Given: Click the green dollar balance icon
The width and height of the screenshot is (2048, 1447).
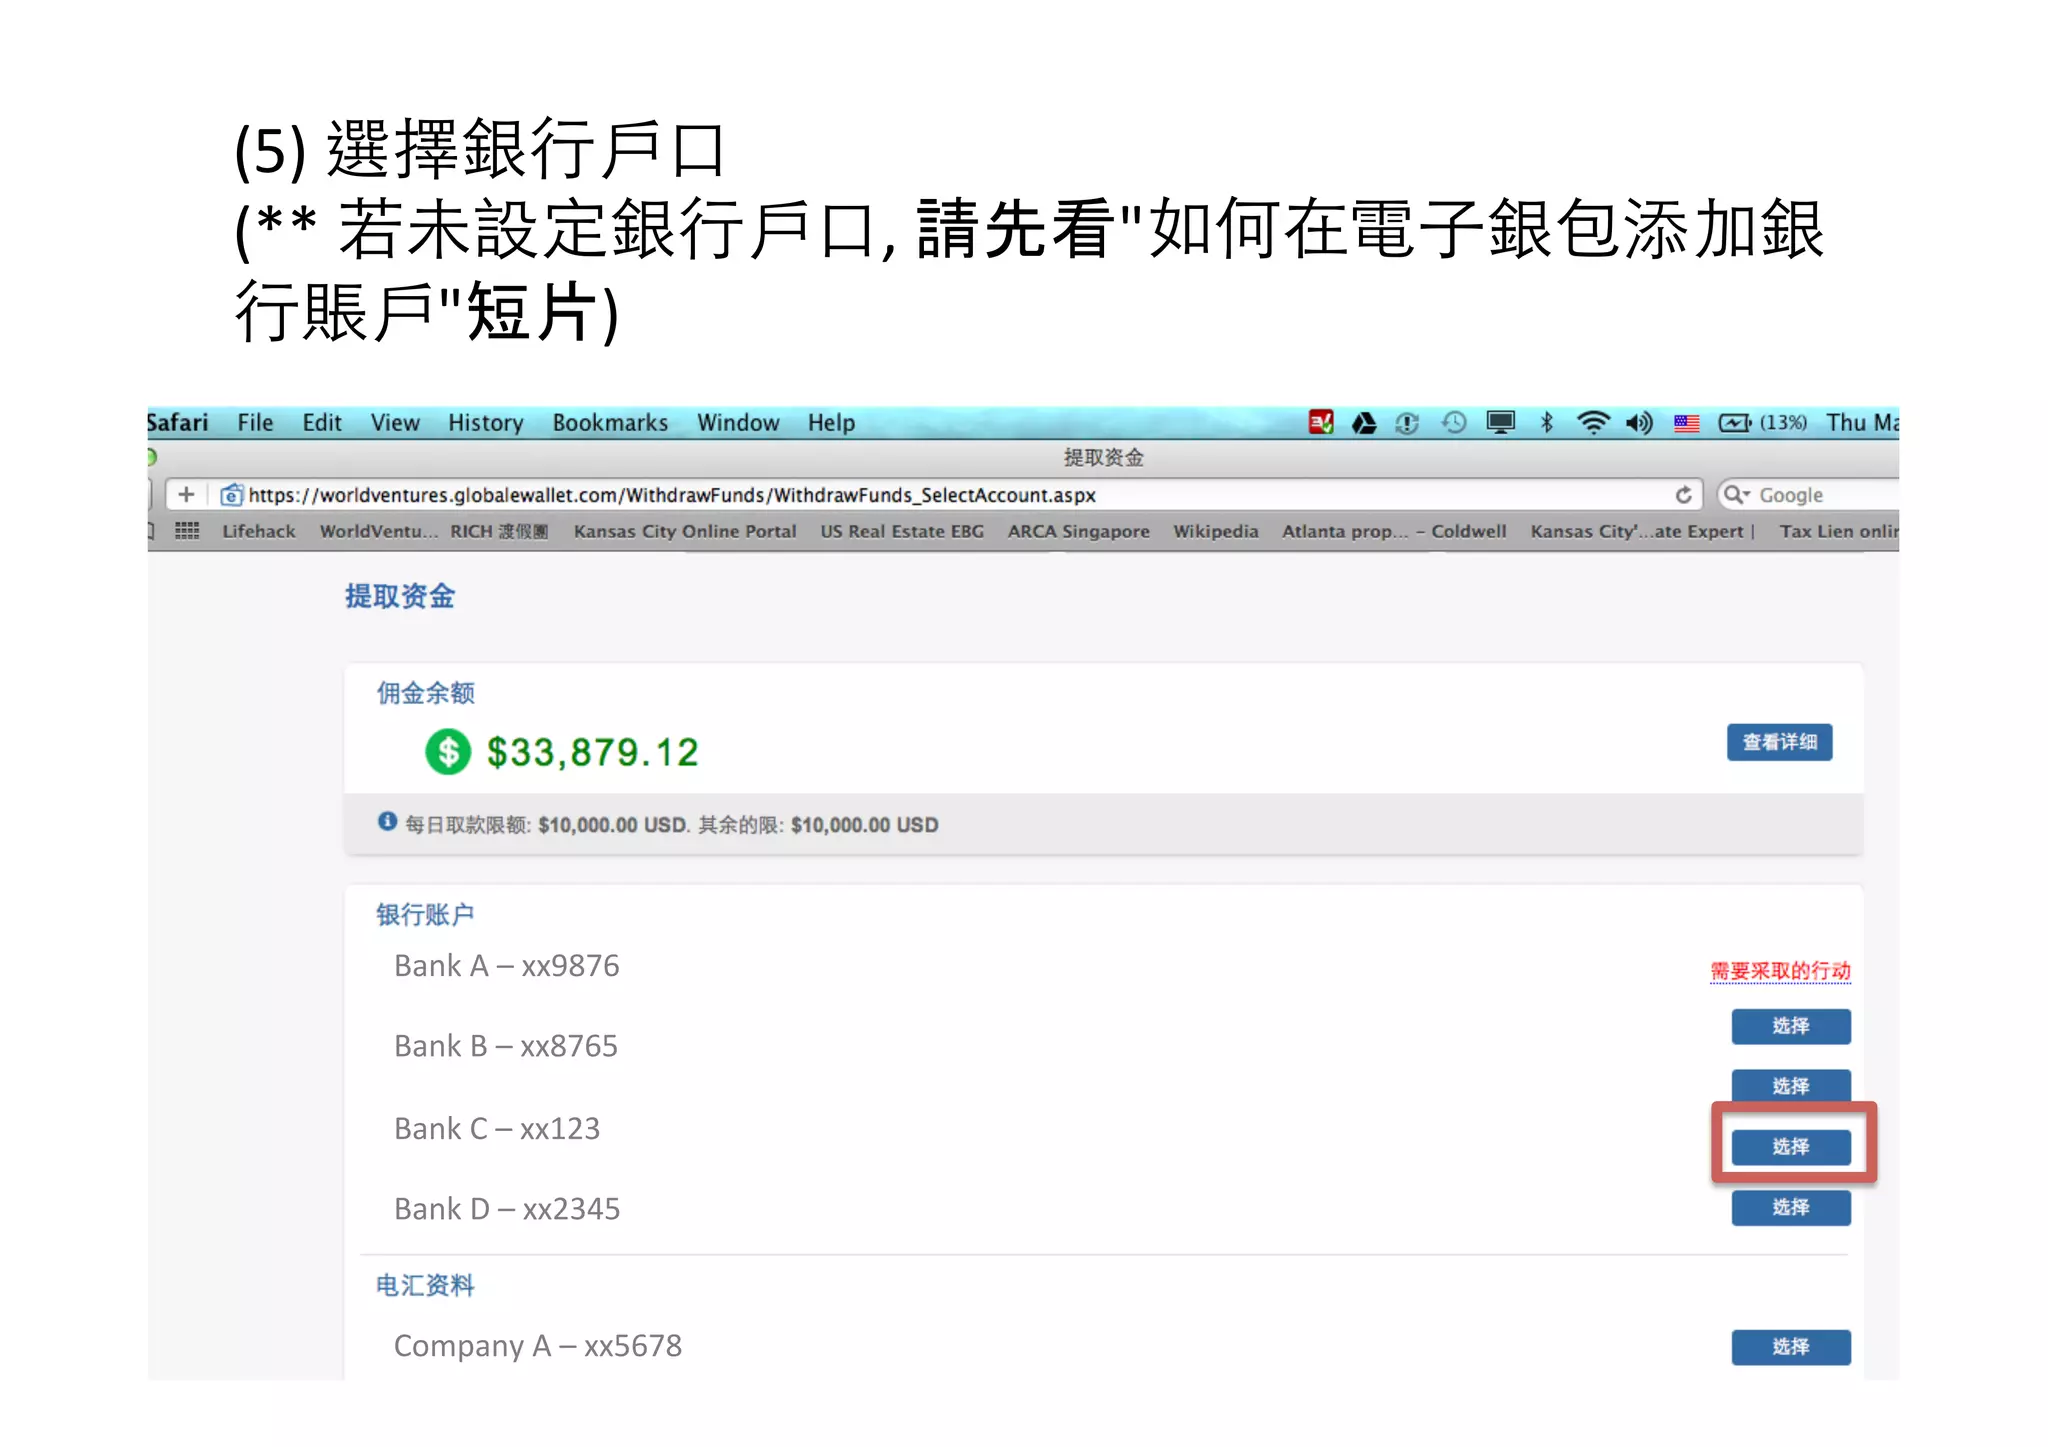Looking at the screenshot, I should (x=448, y=751).
